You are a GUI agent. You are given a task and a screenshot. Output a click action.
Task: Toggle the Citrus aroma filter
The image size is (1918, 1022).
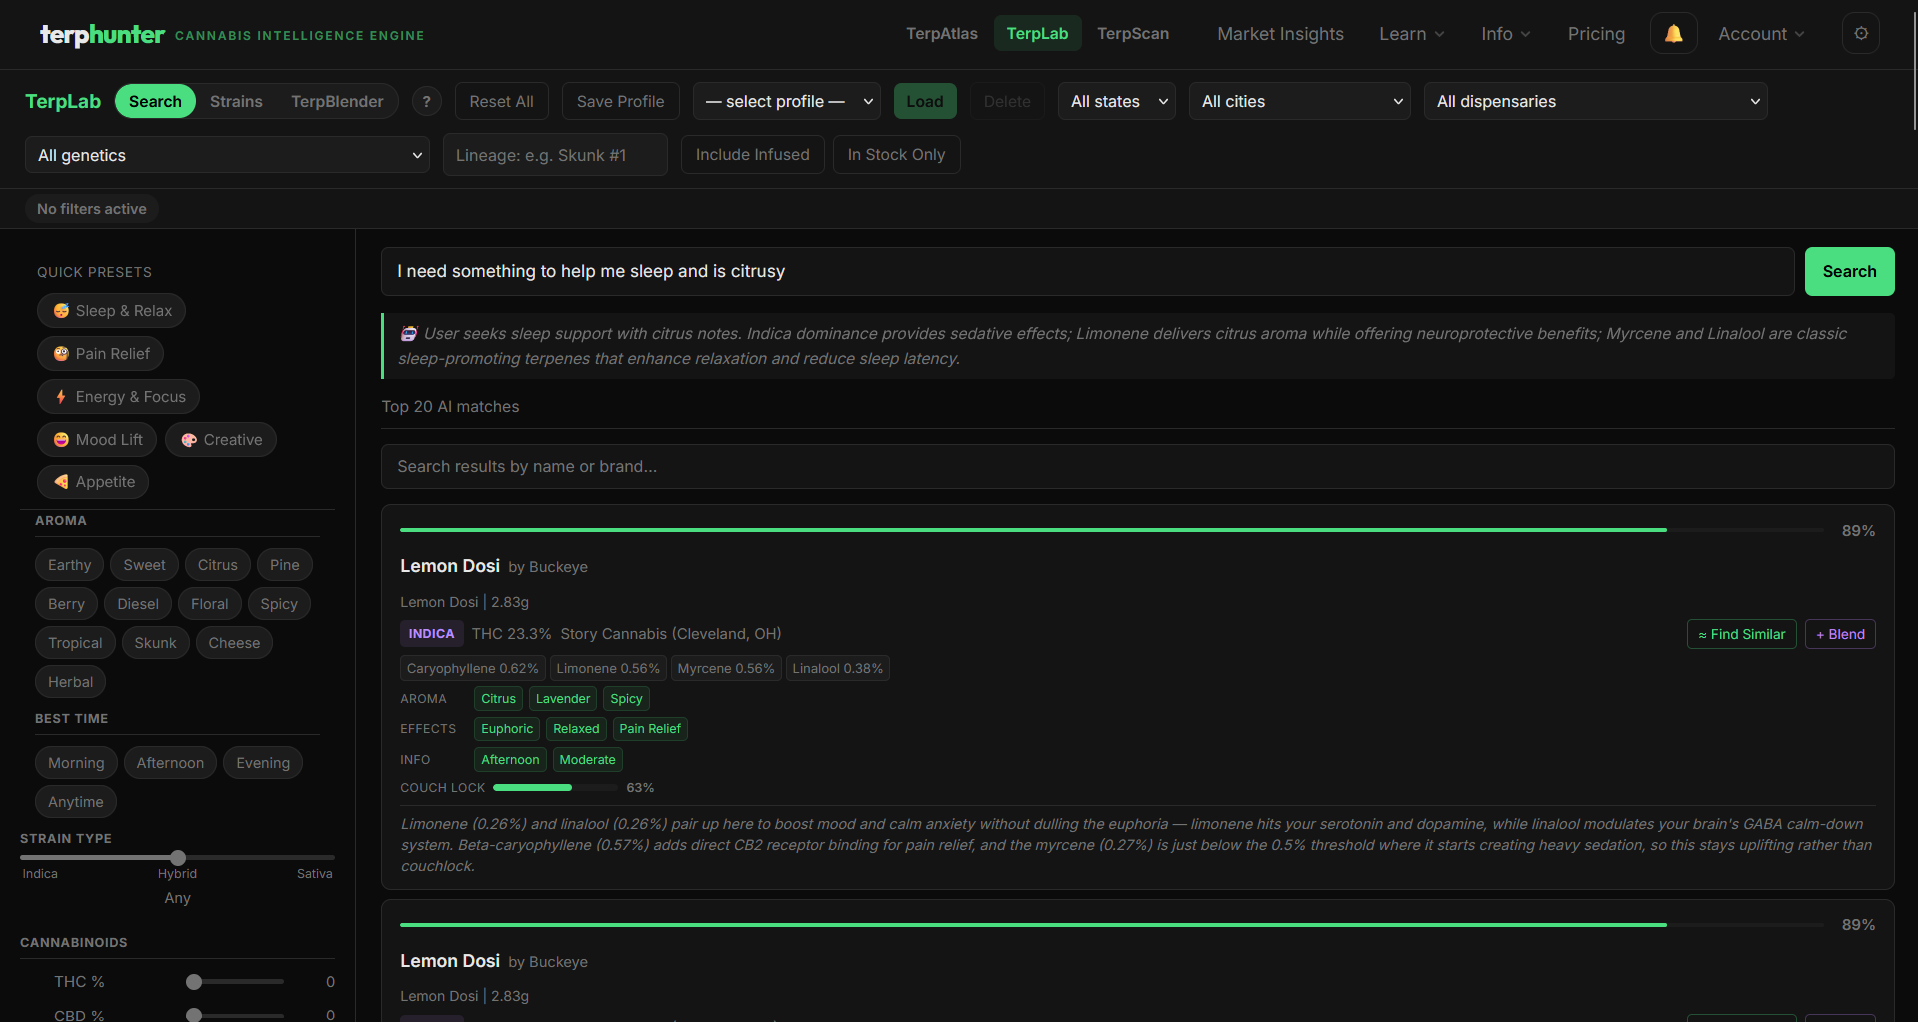[x=217, y=564]
